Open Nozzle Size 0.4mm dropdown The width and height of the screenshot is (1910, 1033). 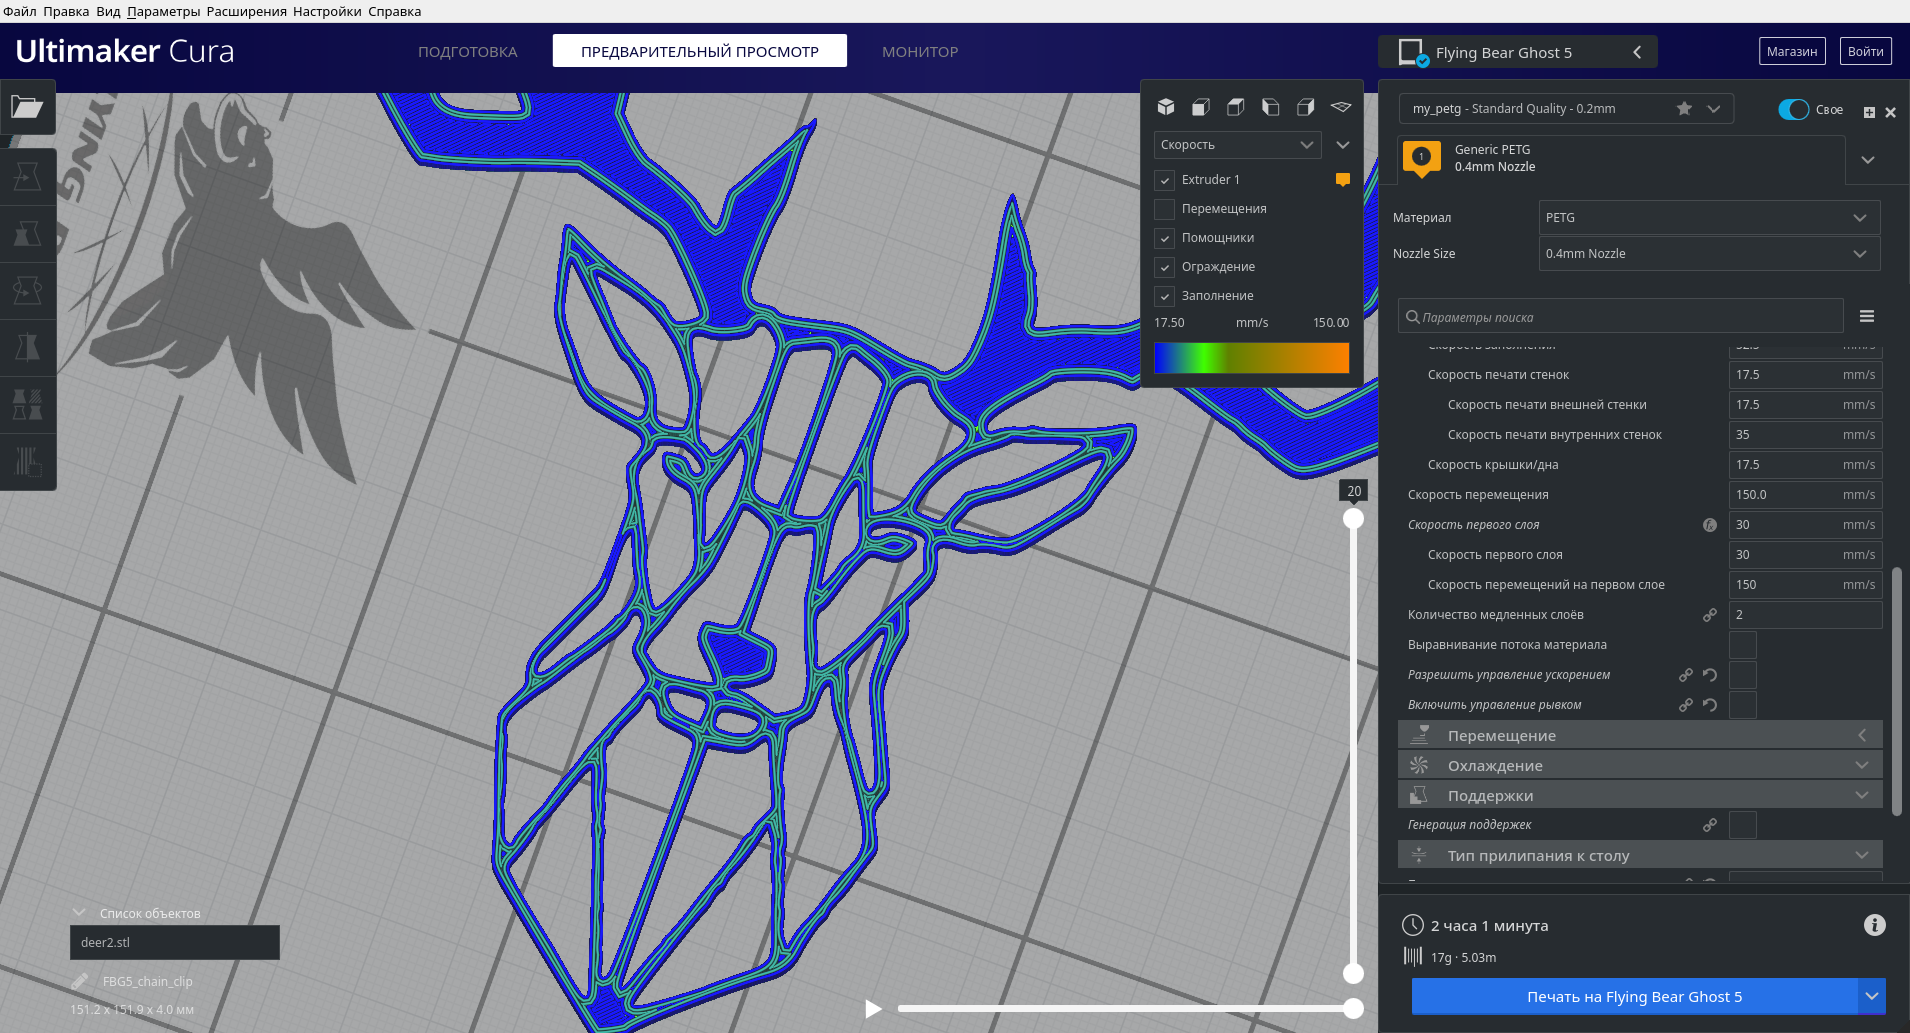coord(1709,254)
